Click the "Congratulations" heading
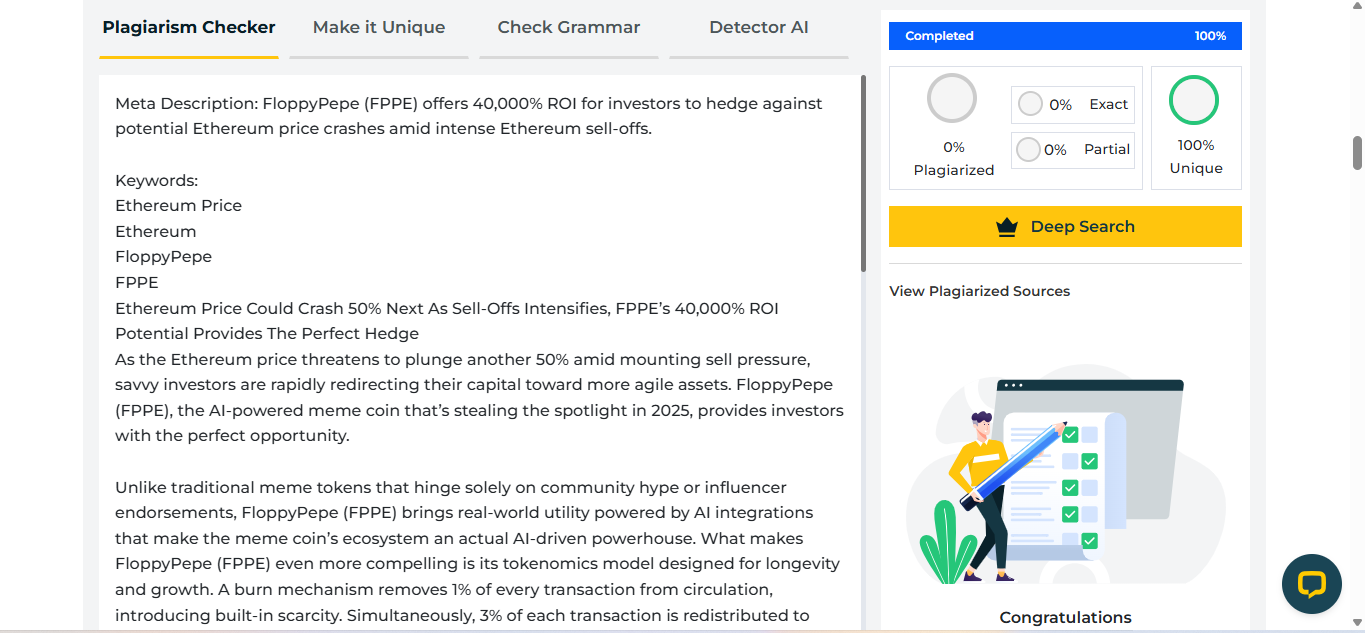 tap(1066, 618)
